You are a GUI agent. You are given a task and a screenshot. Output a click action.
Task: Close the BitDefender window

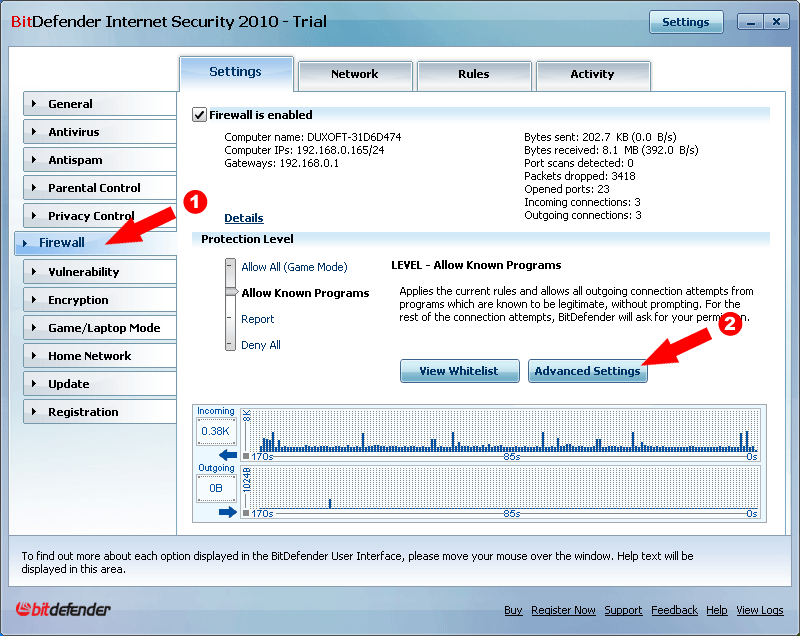[777, 22]
